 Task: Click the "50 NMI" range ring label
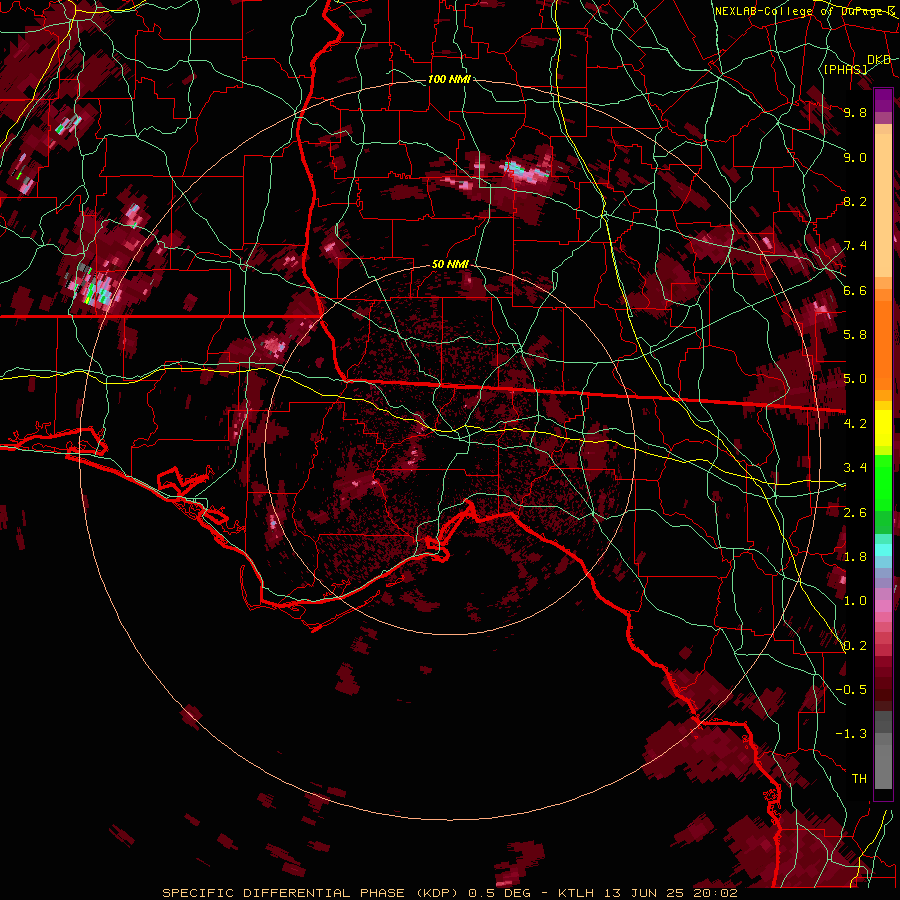pos(450,264)
